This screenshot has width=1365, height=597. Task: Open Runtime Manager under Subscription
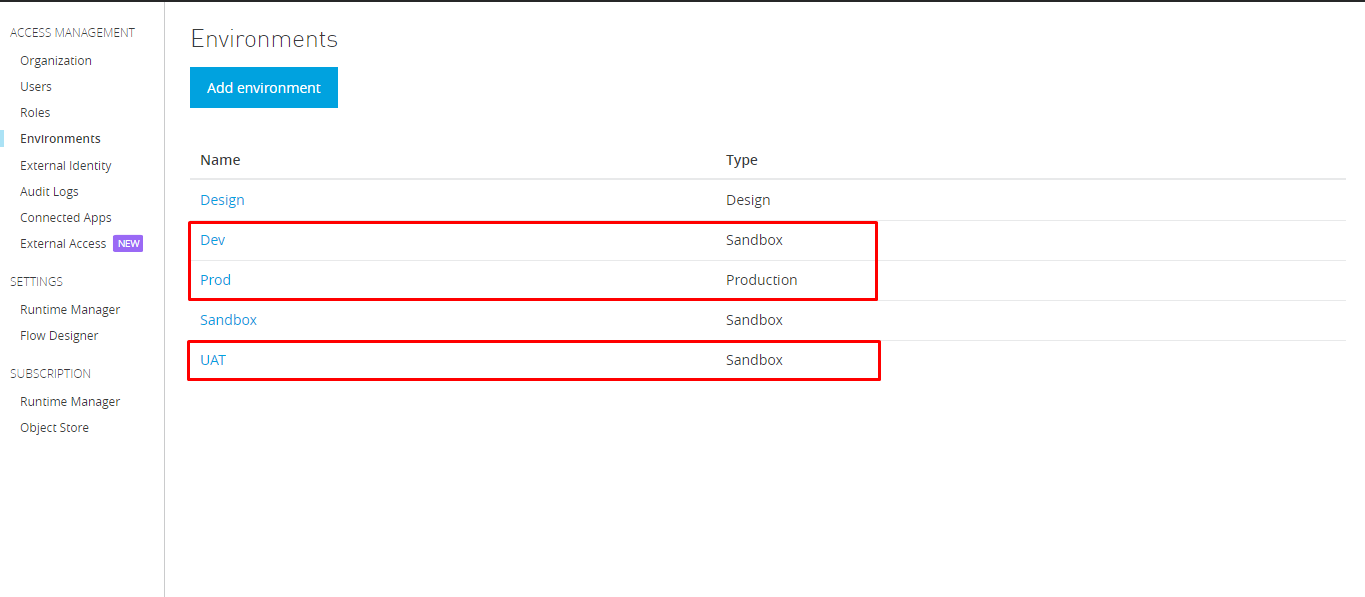(x=70, y=402)
